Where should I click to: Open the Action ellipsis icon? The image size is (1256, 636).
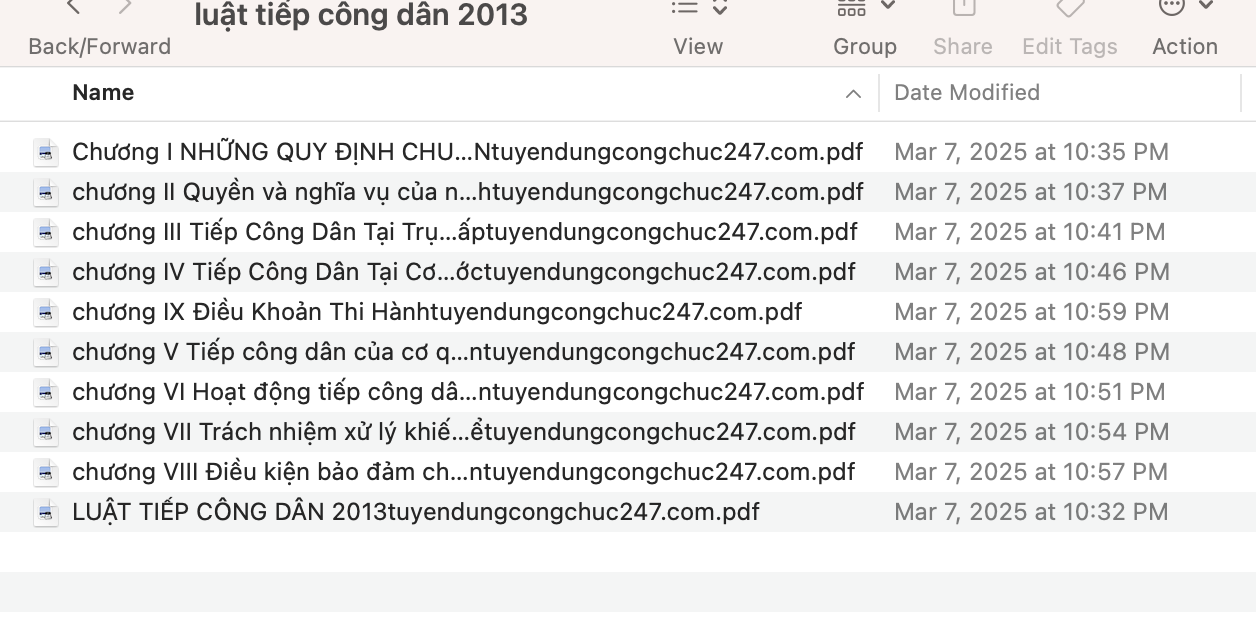[x=1171, y=7]
